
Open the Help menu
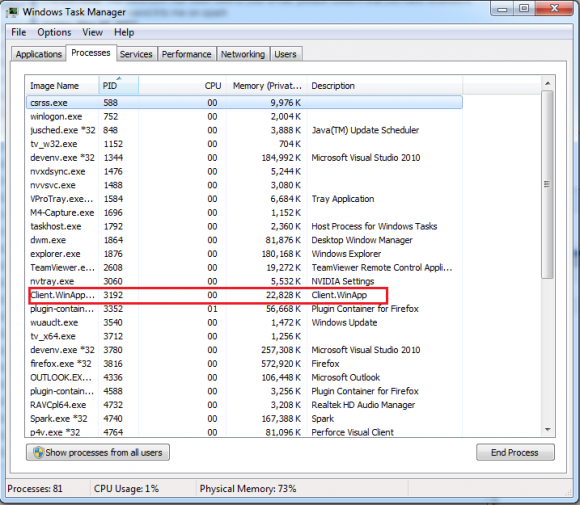(124, 33)
